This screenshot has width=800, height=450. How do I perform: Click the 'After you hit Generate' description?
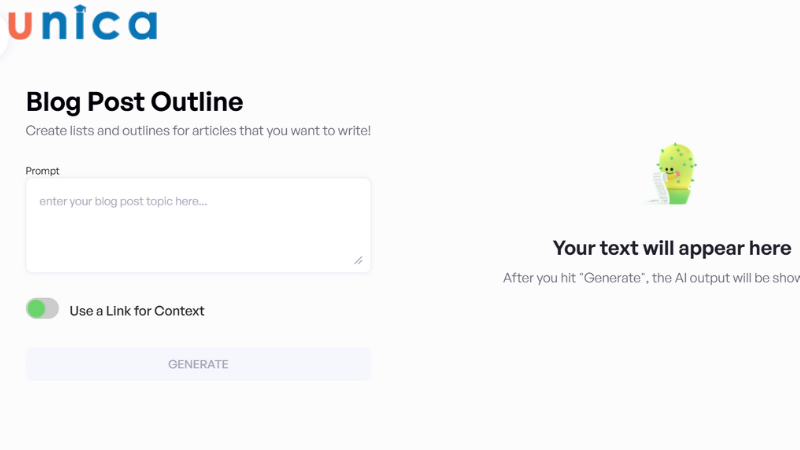(650, 278)
